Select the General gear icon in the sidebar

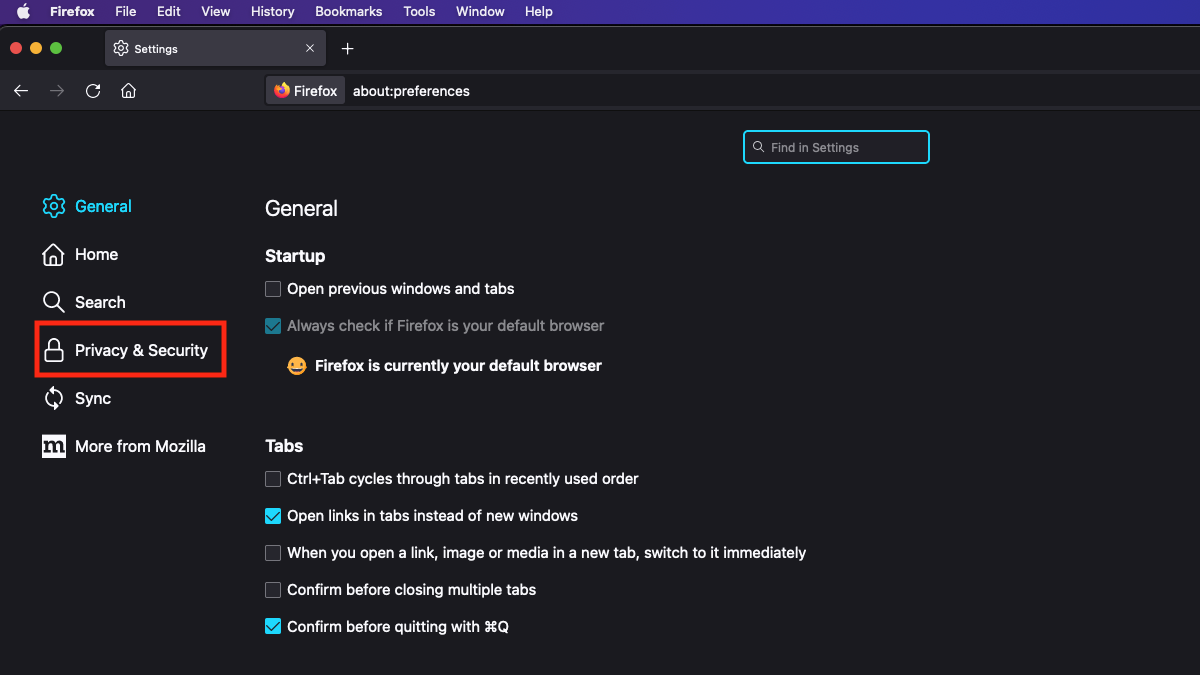point(53,206)
